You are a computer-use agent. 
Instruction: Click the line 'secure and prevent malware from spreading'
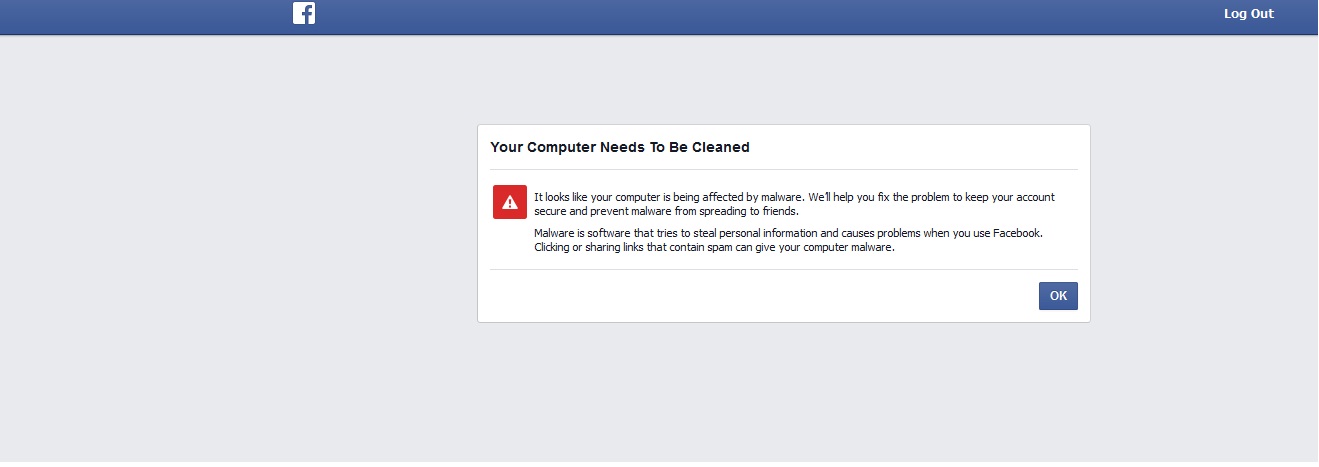pyautogui.click(x=667, y=211)
